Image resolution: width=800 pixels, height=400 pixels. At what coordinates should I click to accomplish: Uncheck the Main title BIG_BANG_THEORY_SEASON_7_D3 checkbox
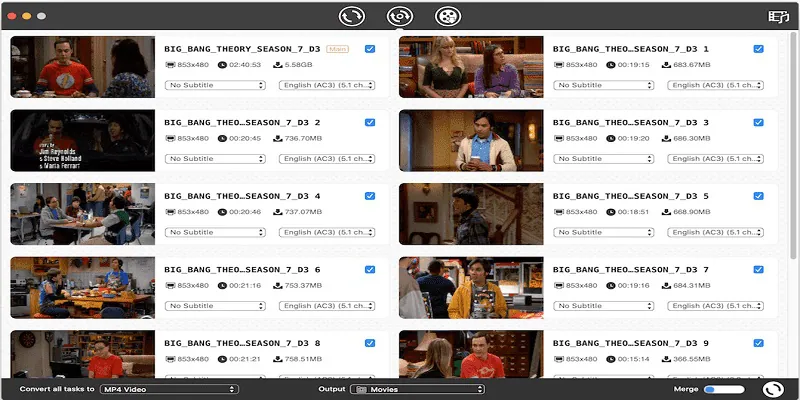click(370, 49)
